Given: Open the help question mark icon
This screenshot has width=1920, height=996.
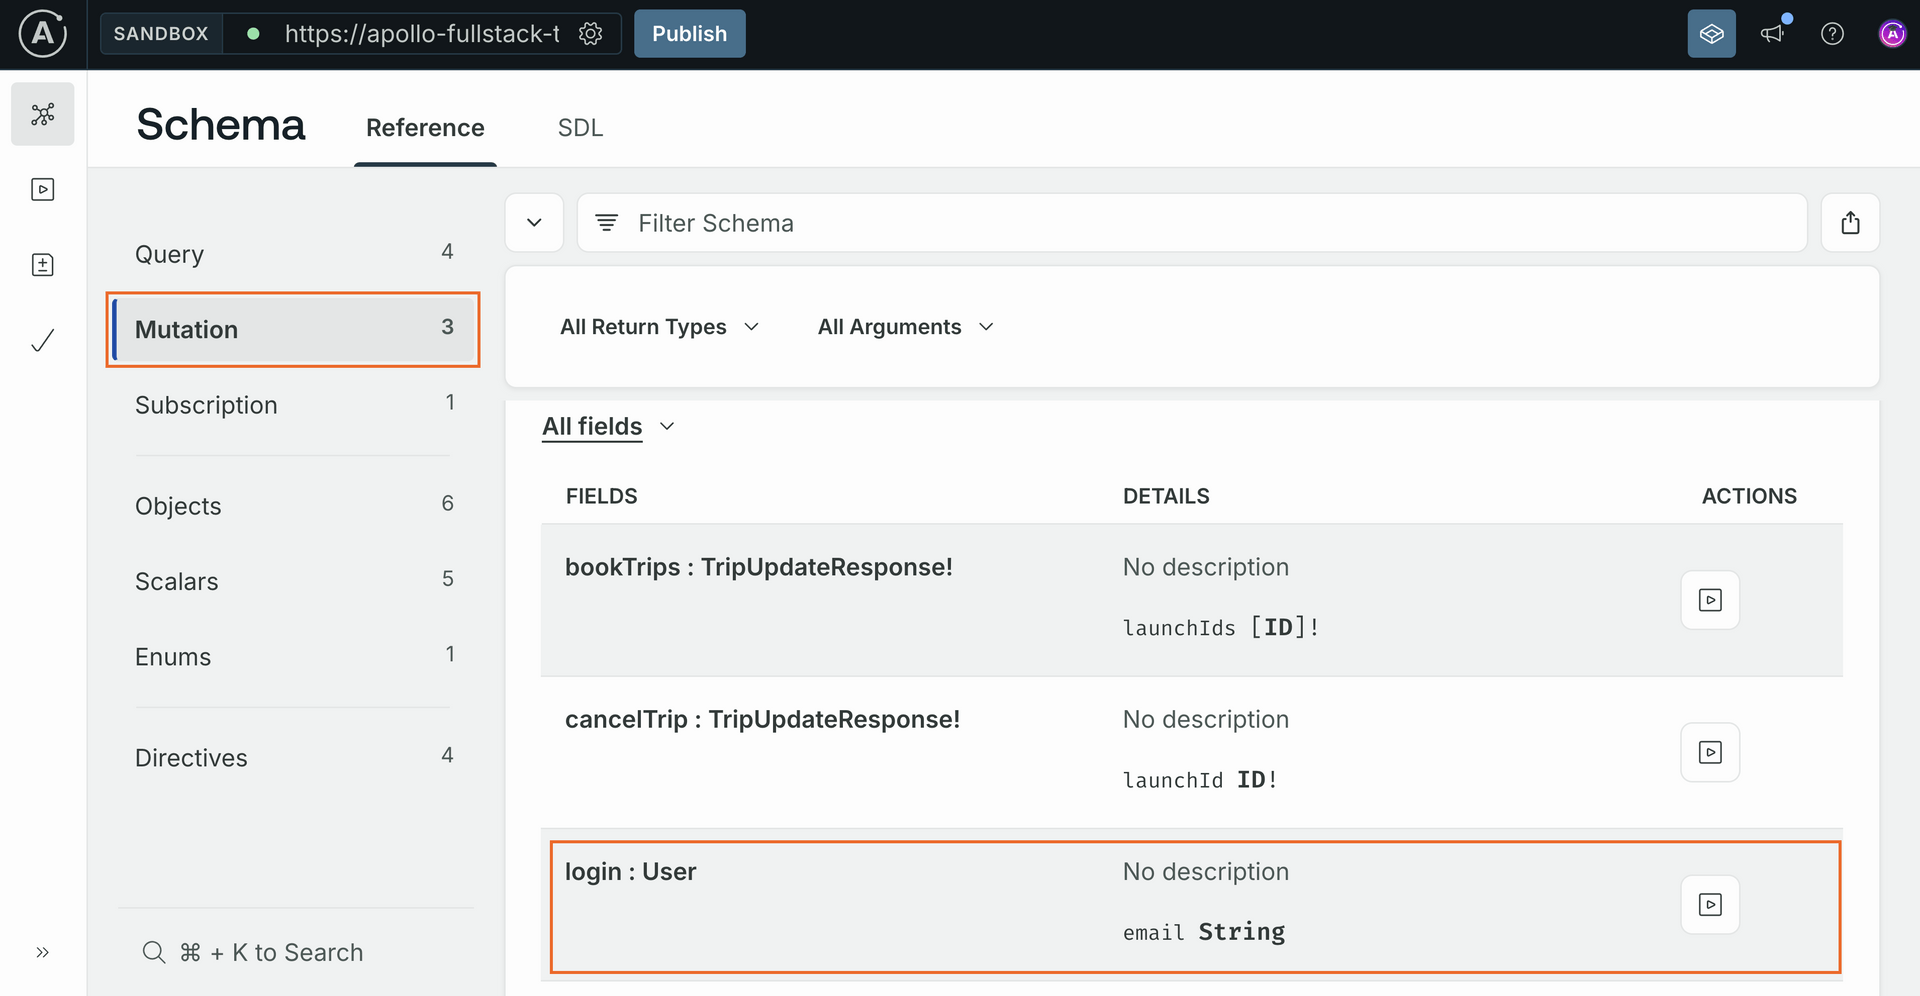Looking at the screenshot, I should 1832,34.
